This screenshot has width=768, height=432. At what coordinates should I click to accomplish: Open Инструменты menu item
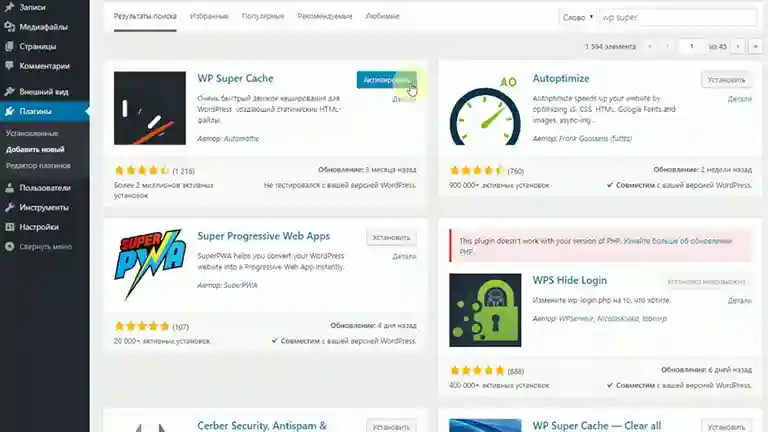(x=45, y=207)
